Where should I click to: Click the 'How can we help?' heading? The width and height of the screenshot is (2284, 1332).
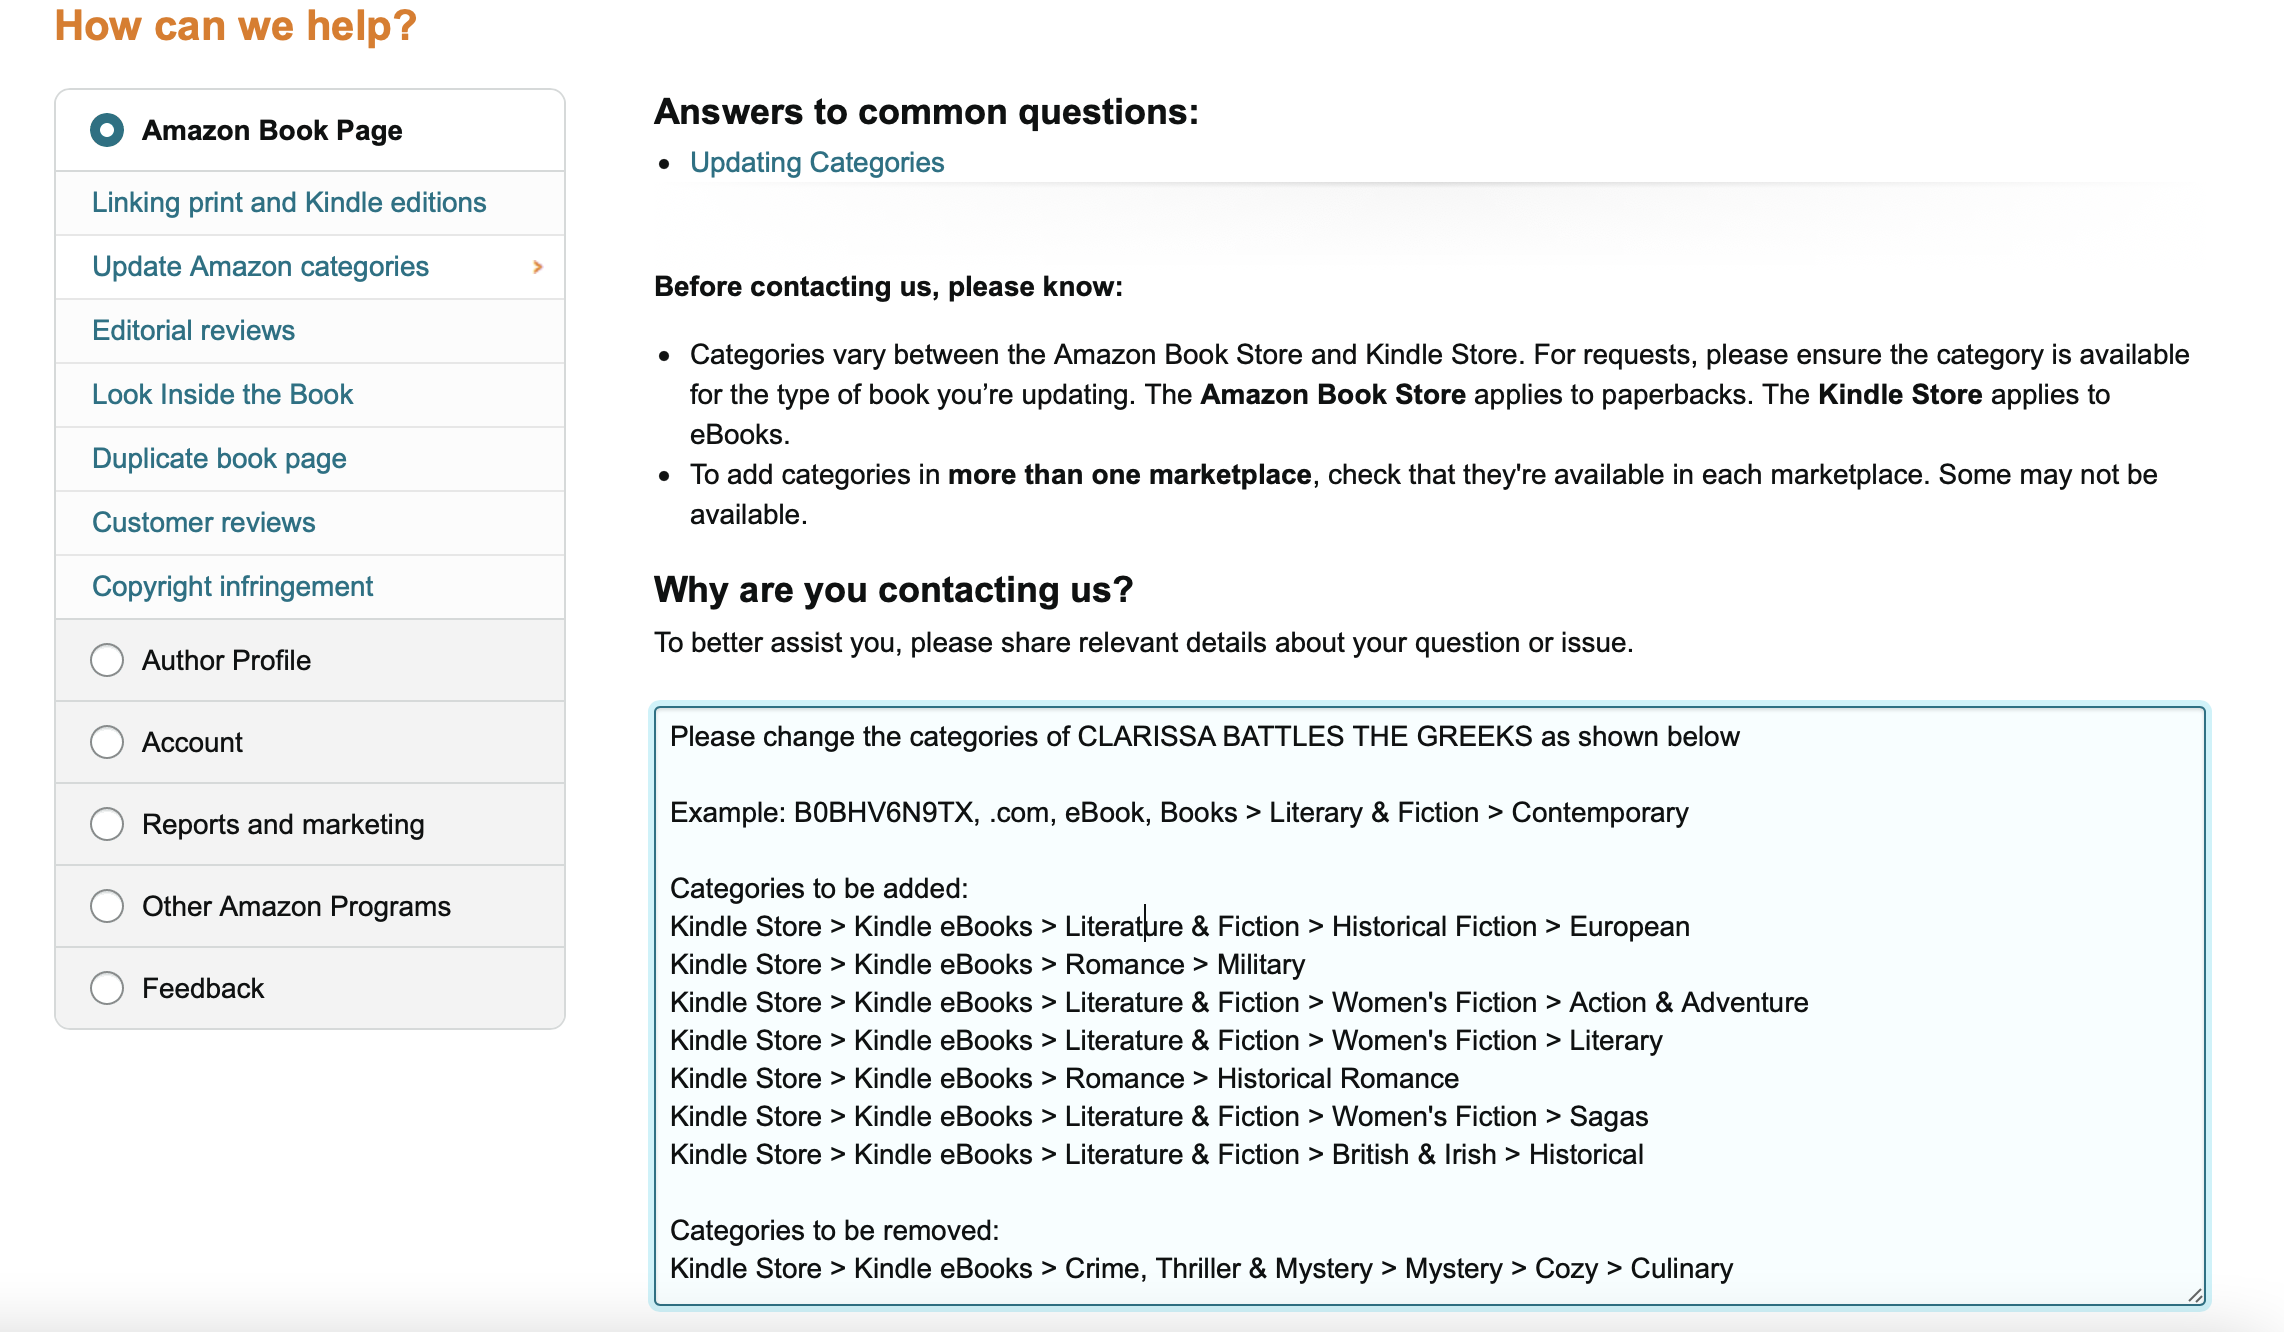point(235,25)
